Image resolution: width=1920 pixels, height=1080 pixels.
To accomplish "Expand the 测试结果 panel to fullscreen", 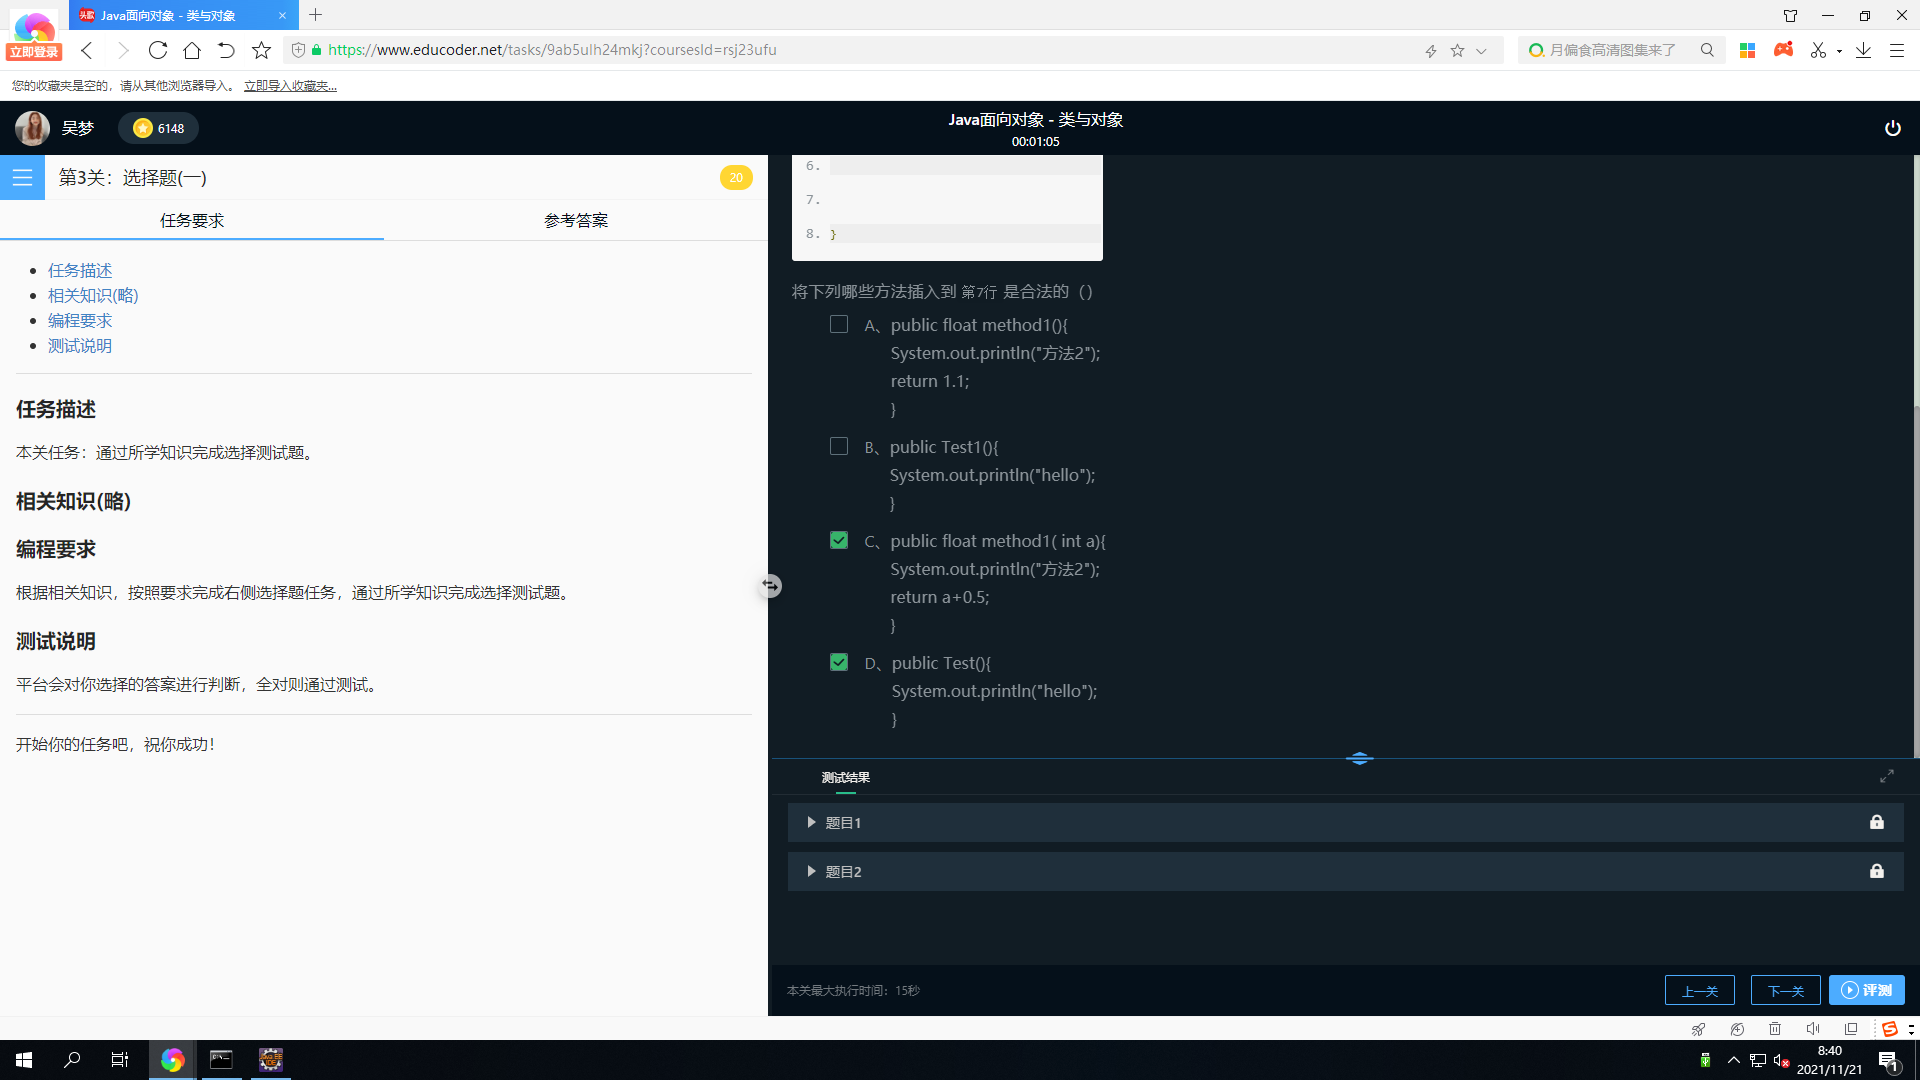I will pyautogui.click(x=1887, y=776).
